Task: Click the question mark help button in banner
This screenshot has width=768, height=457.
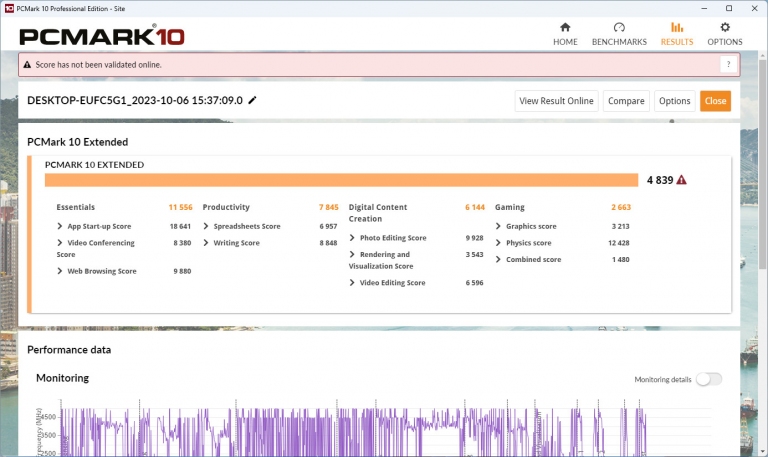Action: pos(728,65)
